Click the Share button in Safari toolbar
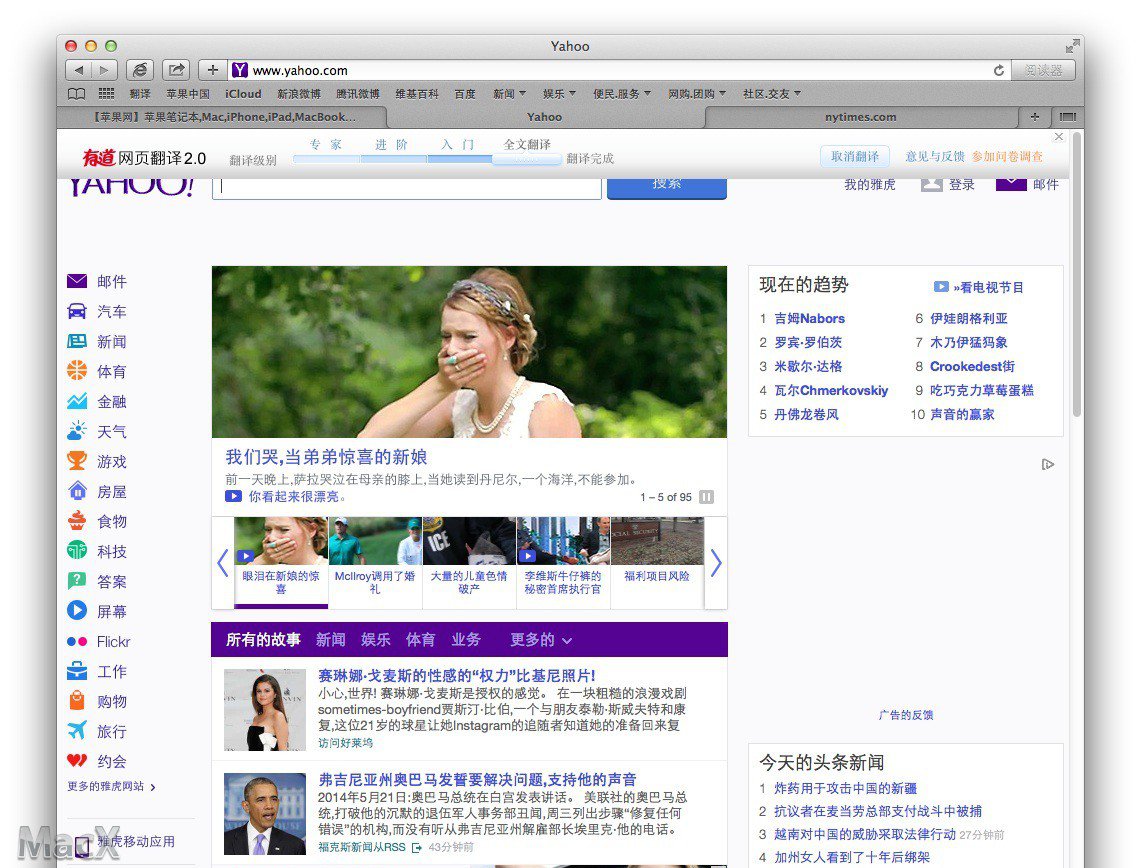The height and width of the screenshot is (868, 1141). click(176, 70)
